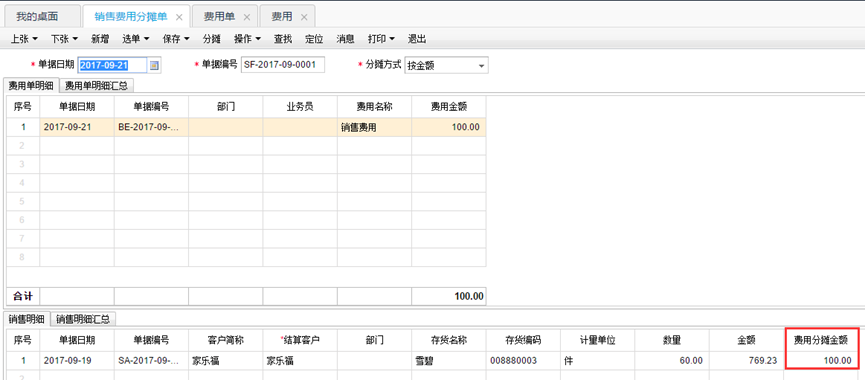Switch to the 费用单 tab
This screenshot has width=865, height=380.
tap(219, 17)
